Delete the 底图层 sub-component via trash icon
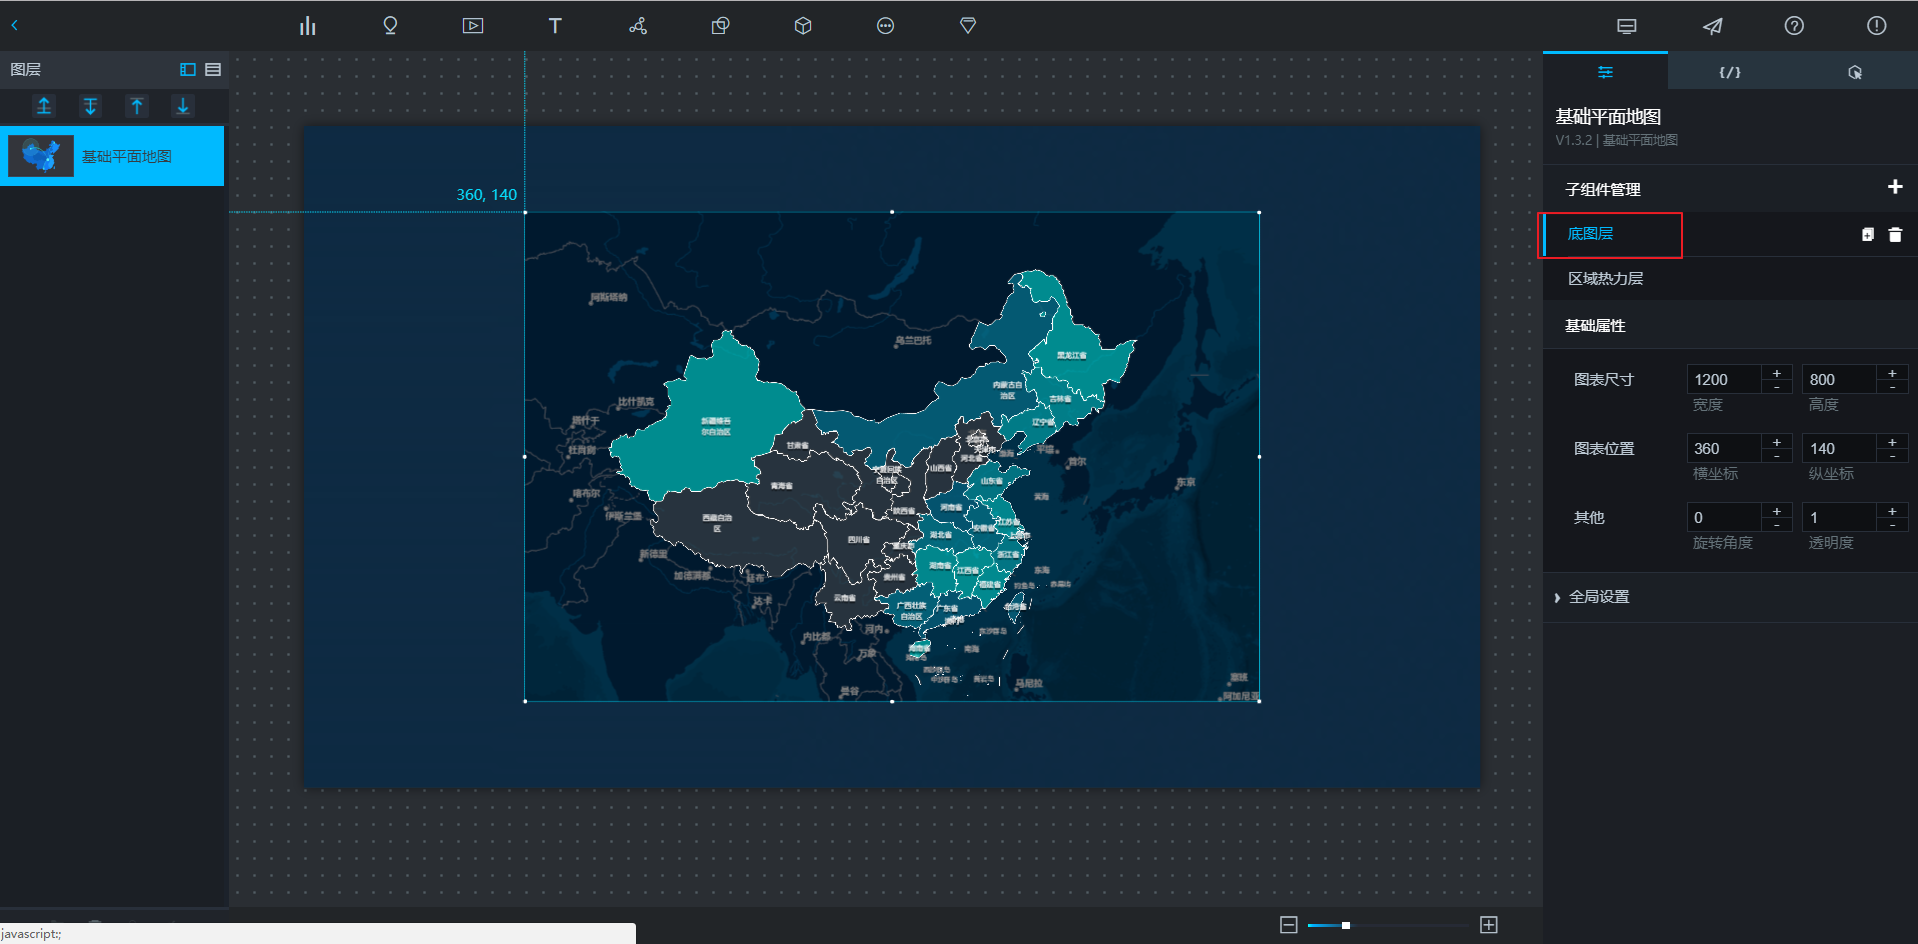The height and width of the screenshot is (944, 1918). [1895, 234]
